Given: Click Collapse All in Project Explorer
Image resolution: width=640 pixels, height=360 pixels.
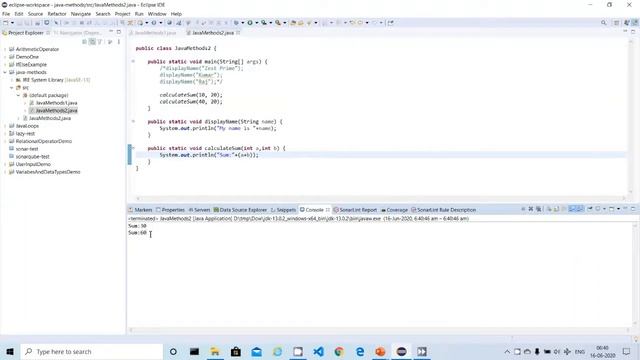Looking at the screenshot, I should coord(84,42).
